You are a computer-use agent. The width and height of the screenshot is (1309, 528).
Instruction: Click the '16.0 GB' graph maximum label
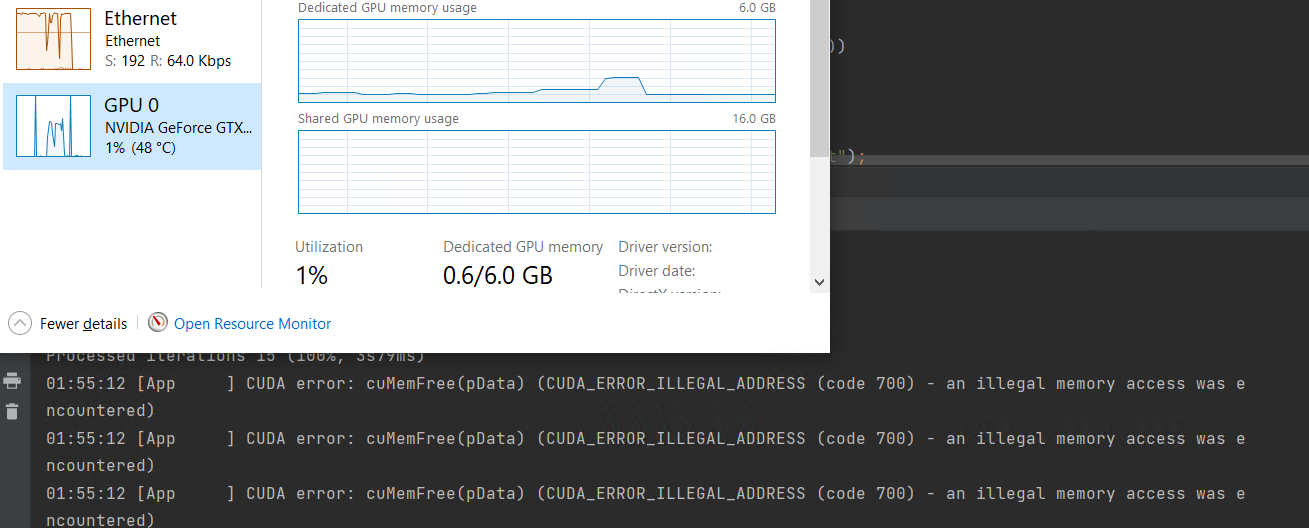pyautogui.click(x=753, y=118)
